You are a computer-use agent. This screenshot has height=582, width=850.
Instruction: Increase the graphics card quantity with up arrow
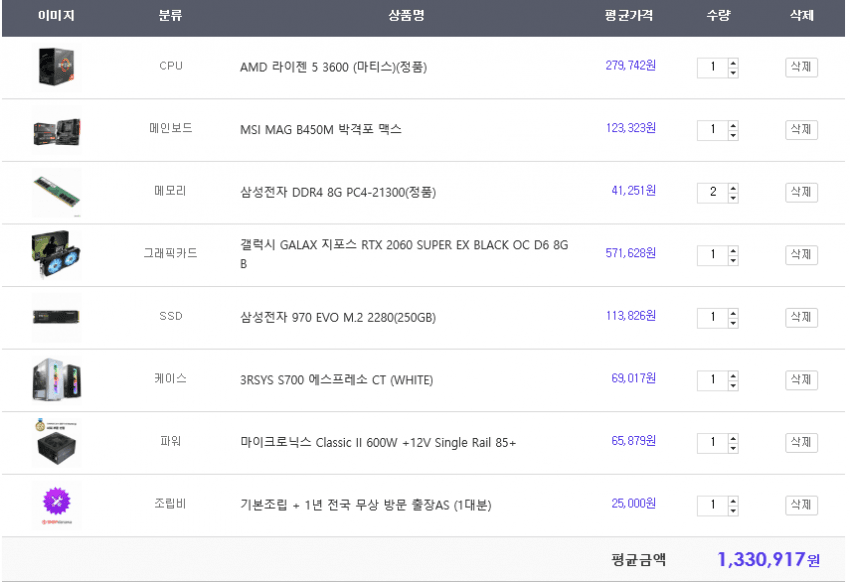pyautogui.click(x=733, y=250)
